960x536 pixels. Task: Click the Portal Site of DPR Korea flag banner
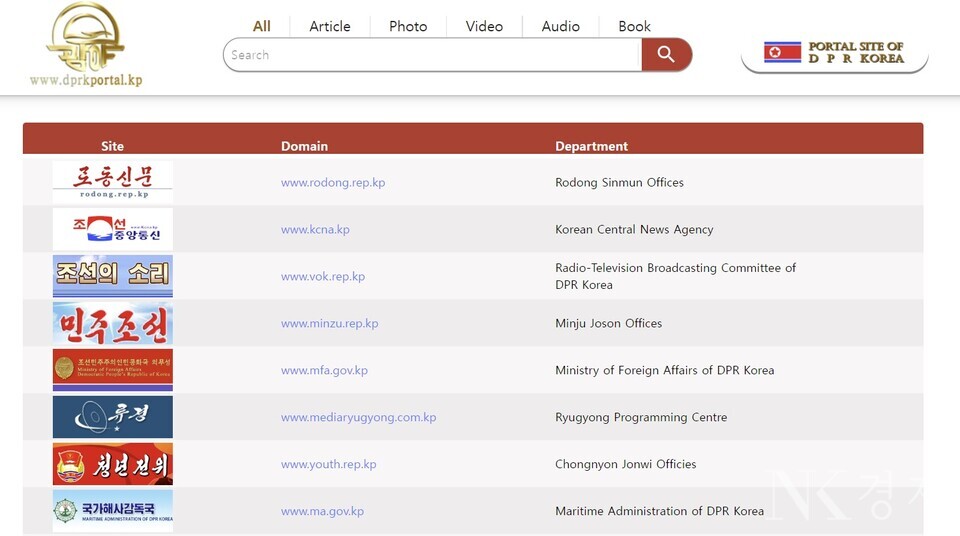(834, 53)
